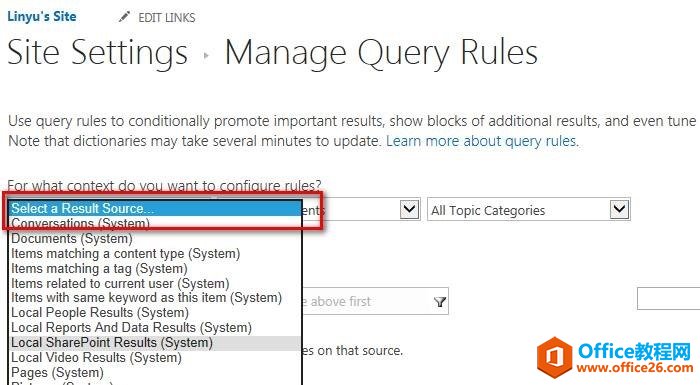Pick Items matching a tag (System)
700x385 pixels.
[x=155, y=268]
